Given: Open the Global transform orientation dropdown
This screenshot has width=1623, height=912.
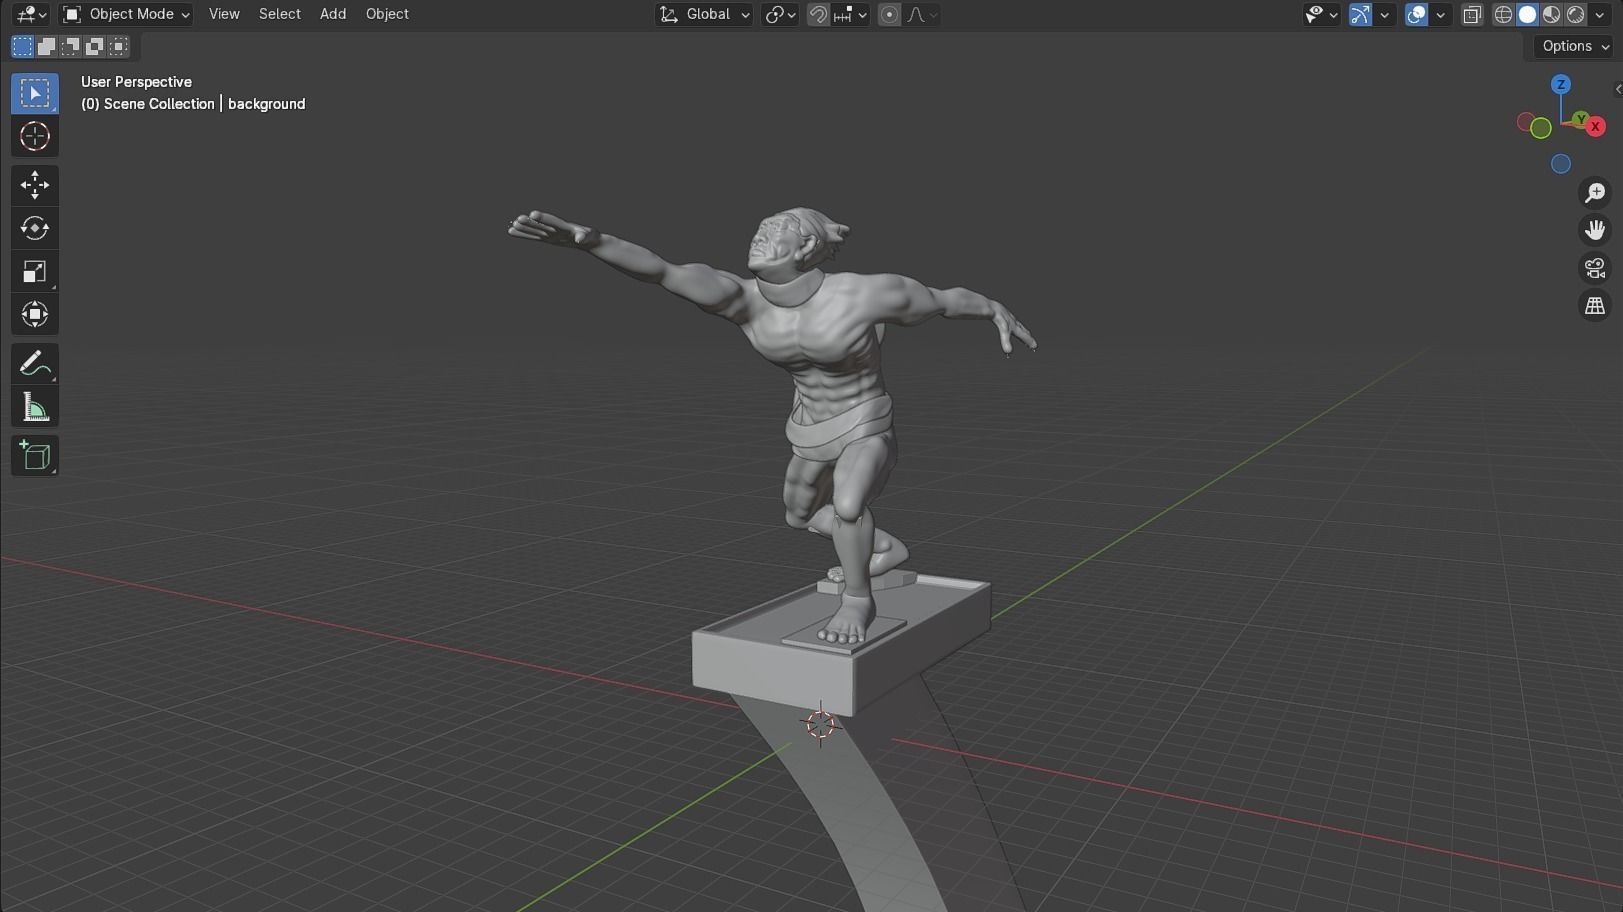Looking at the screenshot, I should click(704, 14).
